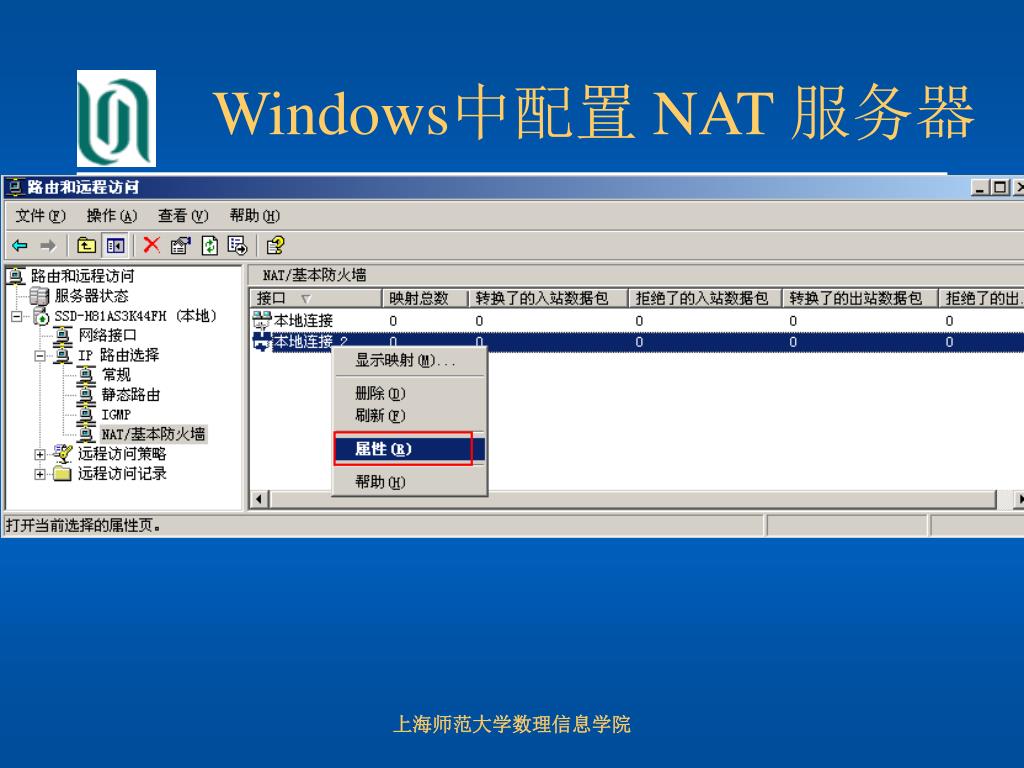Choose 显示映射(M)... in context menu
This screenshot has height=768, width=1024.
[409, 360]
